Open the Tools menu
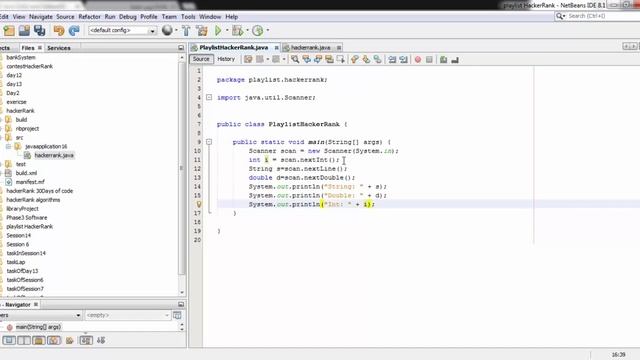The width and height of the screenshot is (640, 360). 188,17
